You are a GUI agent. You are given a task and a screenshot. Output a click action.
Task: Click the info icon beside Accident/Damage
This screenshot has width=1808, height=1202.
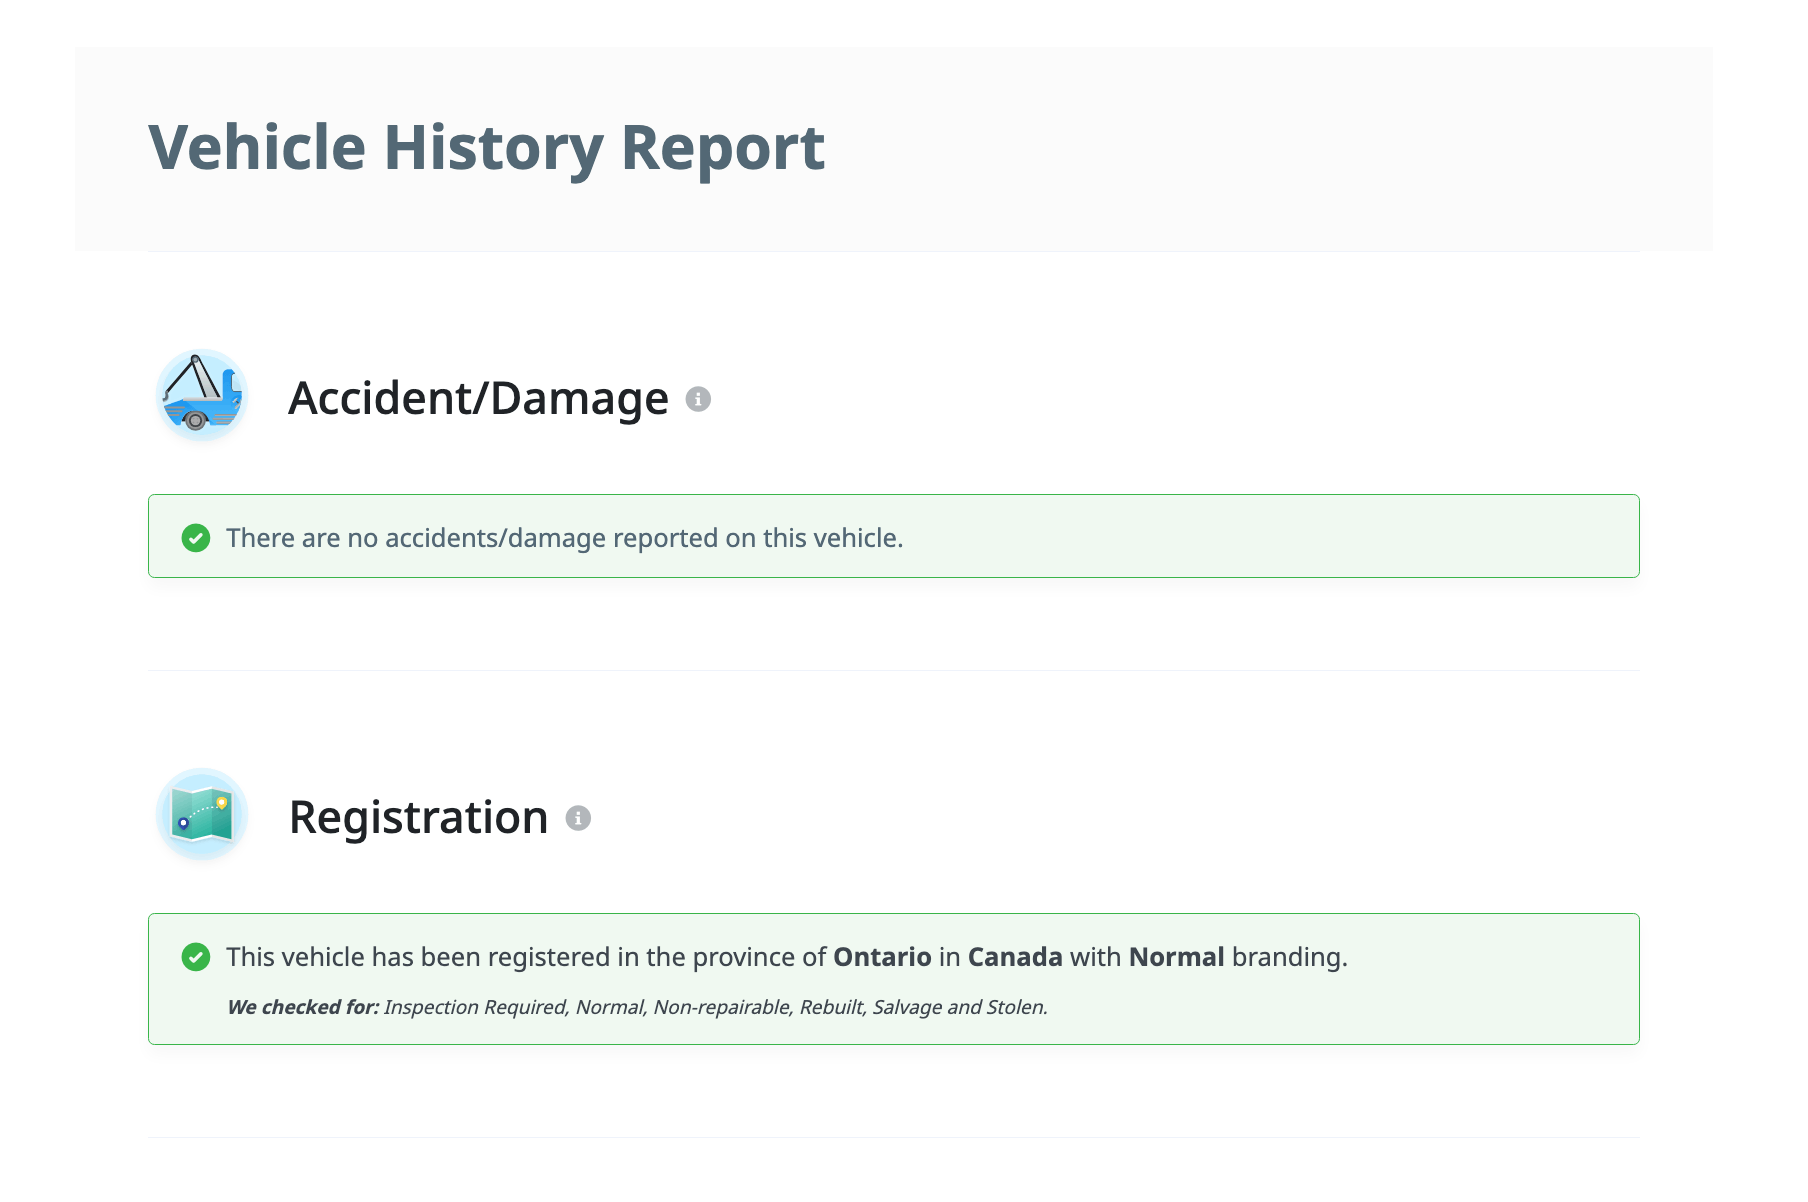click(698, 399)
